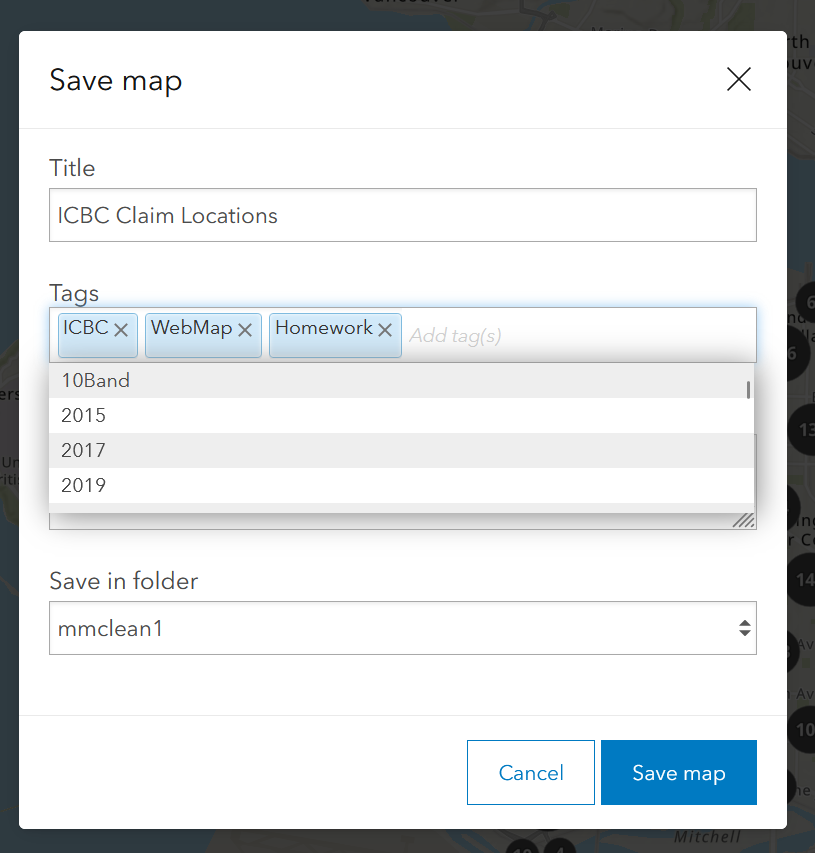Viewport: 815px width, 853px height.
Task: Select the Homework tag chip label
Action: click(x=324, y=327)
